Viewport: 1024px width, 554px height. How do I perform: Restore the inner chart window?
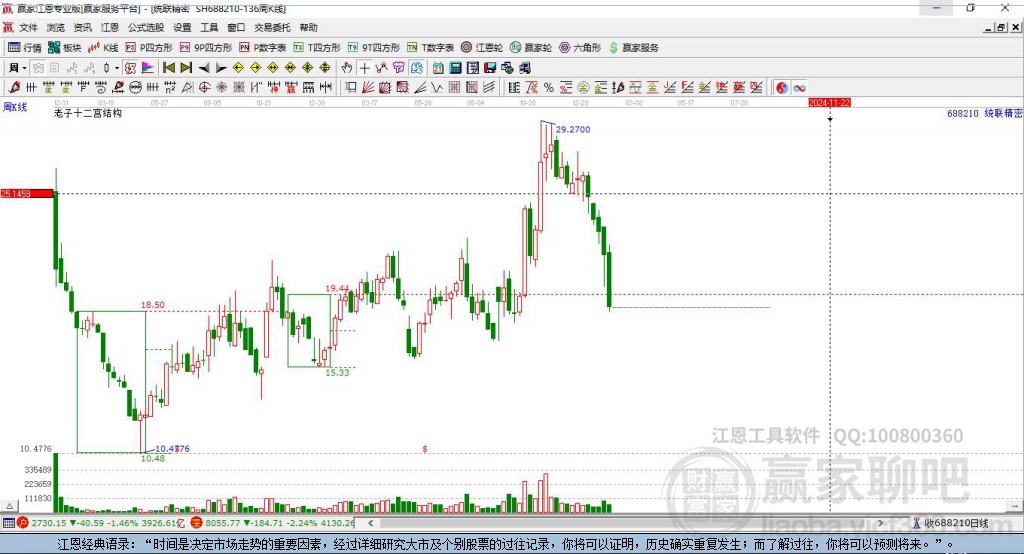pyautogui.click(x=1000, y=27)
